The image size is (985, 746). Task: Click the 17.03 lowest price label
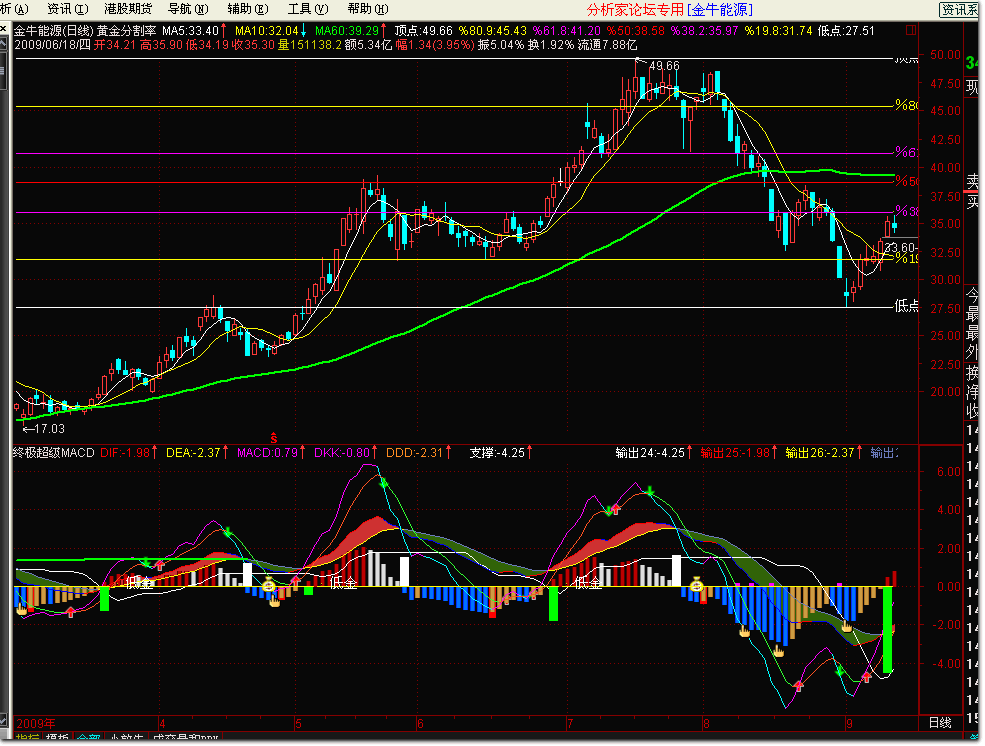(x=49, y=428)
